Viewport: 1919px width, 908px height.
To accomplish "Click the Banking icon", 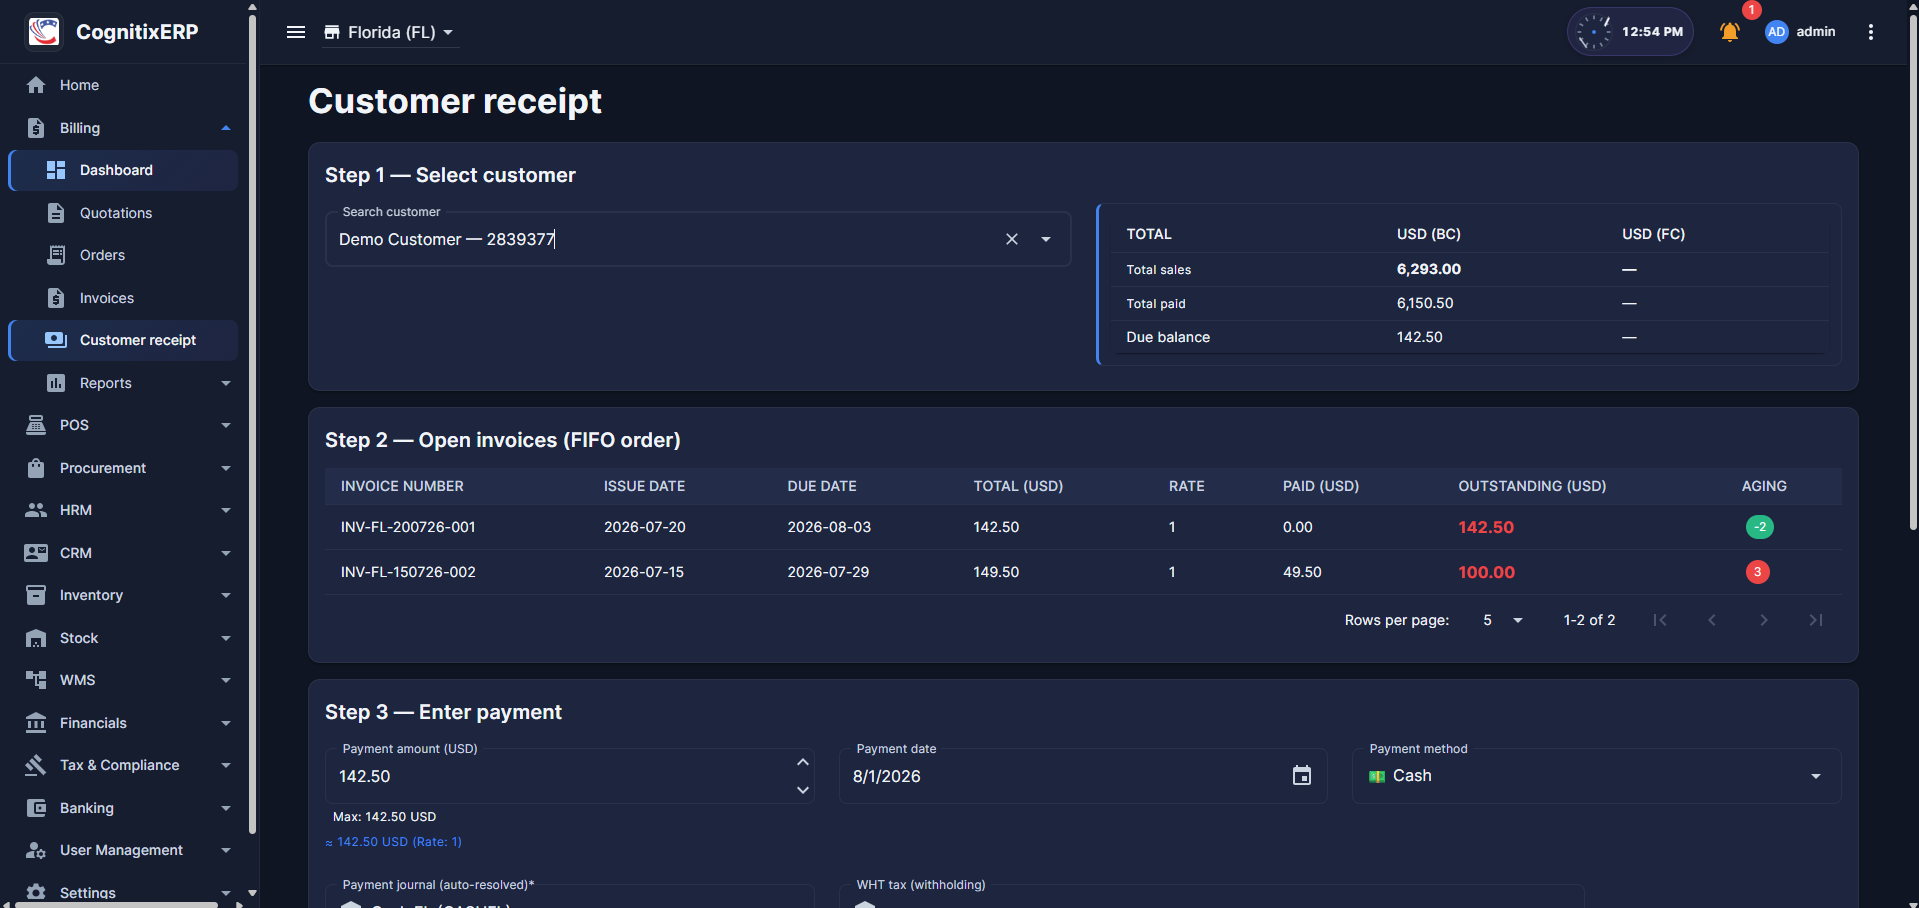I will (36, 808).
